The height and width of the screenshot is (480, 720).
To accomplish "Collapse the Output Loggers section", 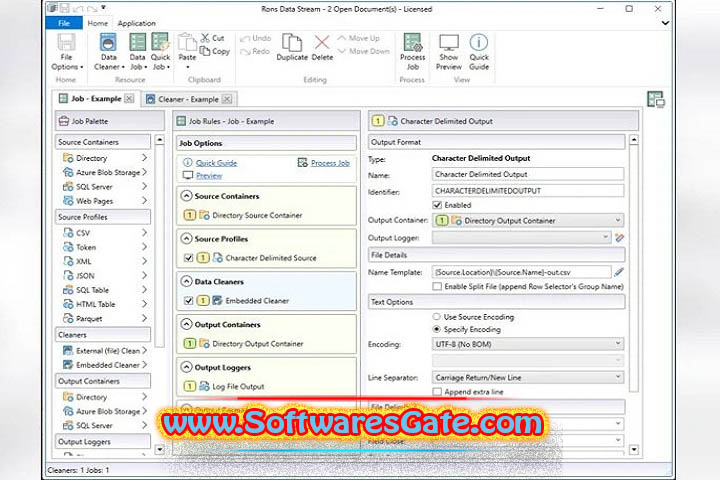I will pos(186,367).
